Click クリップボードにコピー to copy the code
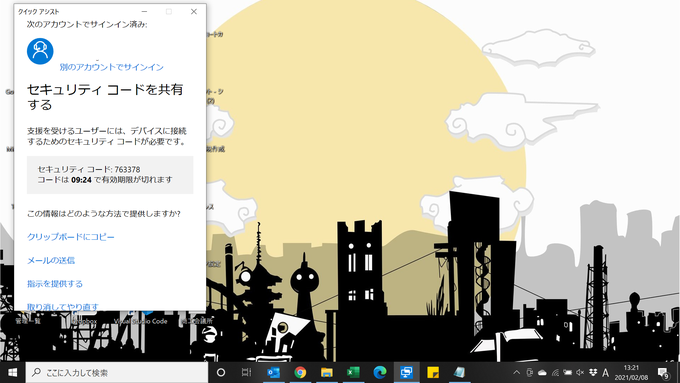This screenshot has height=383, width=680. (x=71, y=237)
